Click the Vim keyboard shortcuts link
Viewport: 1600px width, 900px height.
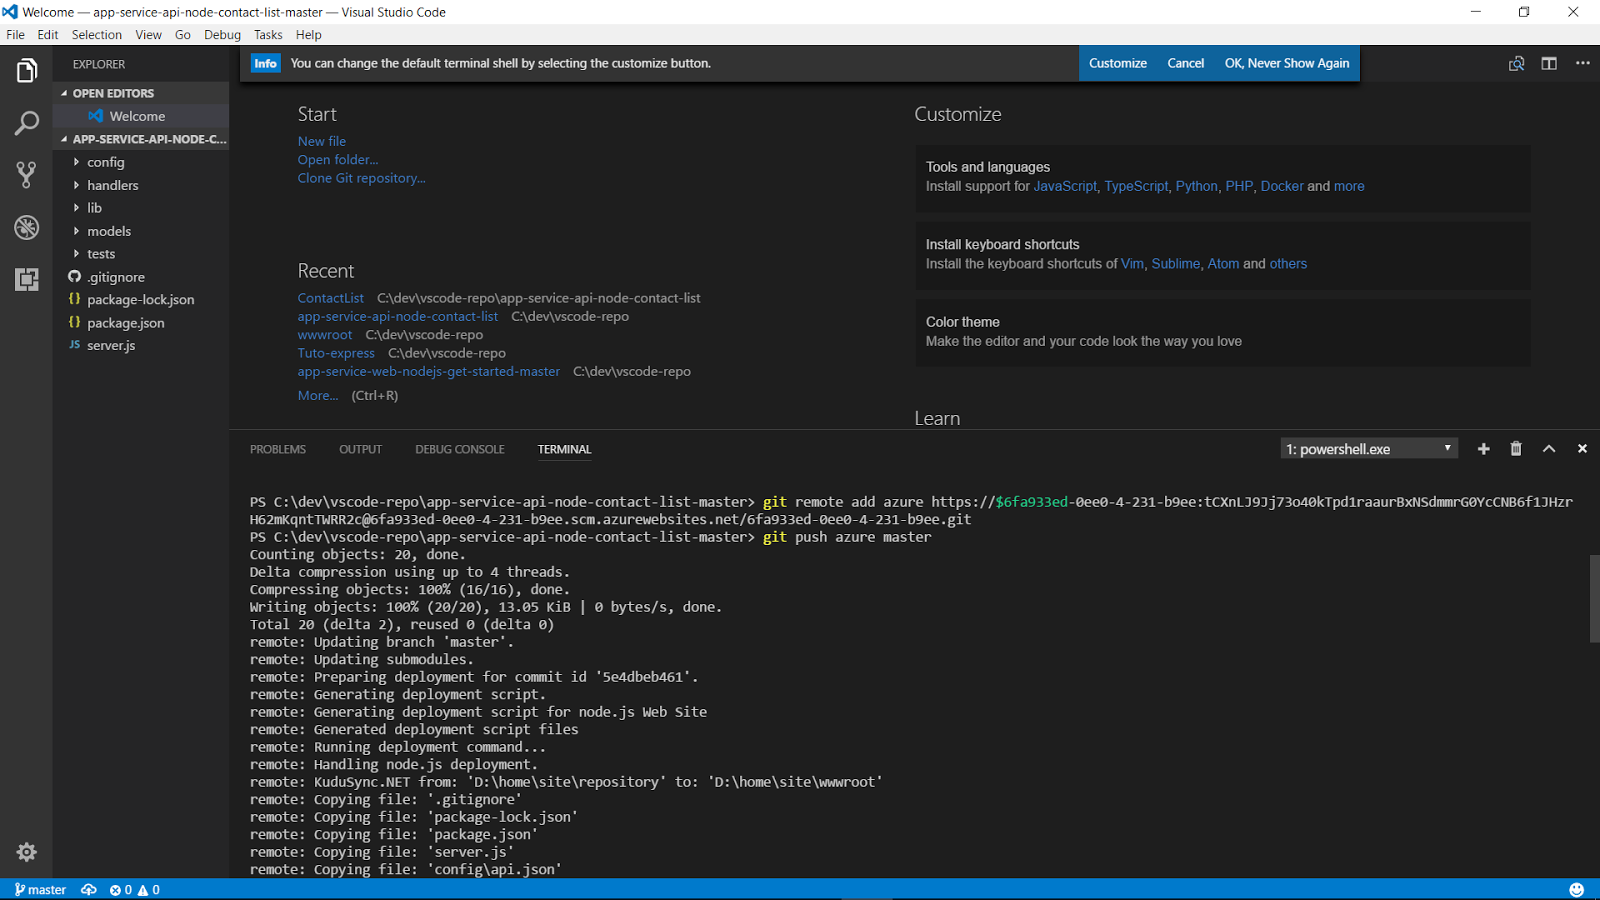(x=1132, y=264)
